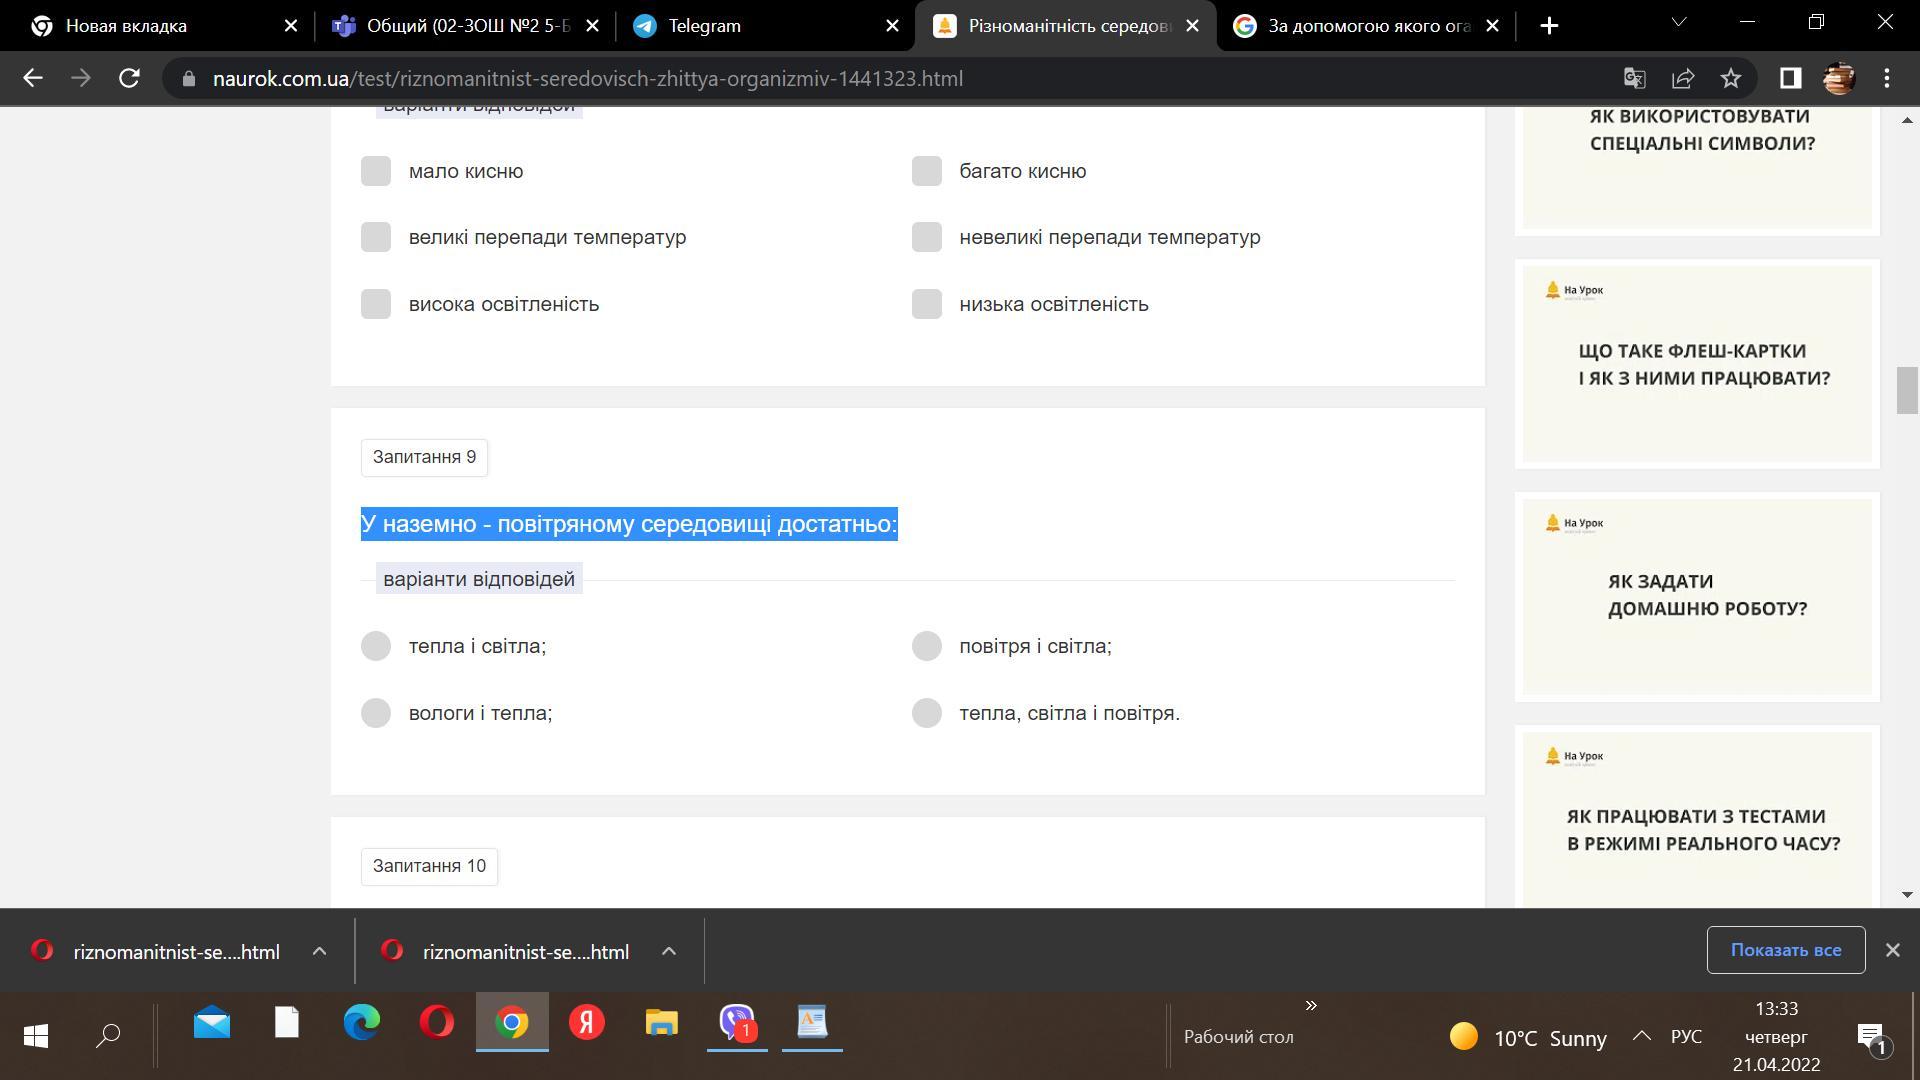The image size is (1920, 1080).
Task: Click the share page icon
Action: pos(1683,78)
